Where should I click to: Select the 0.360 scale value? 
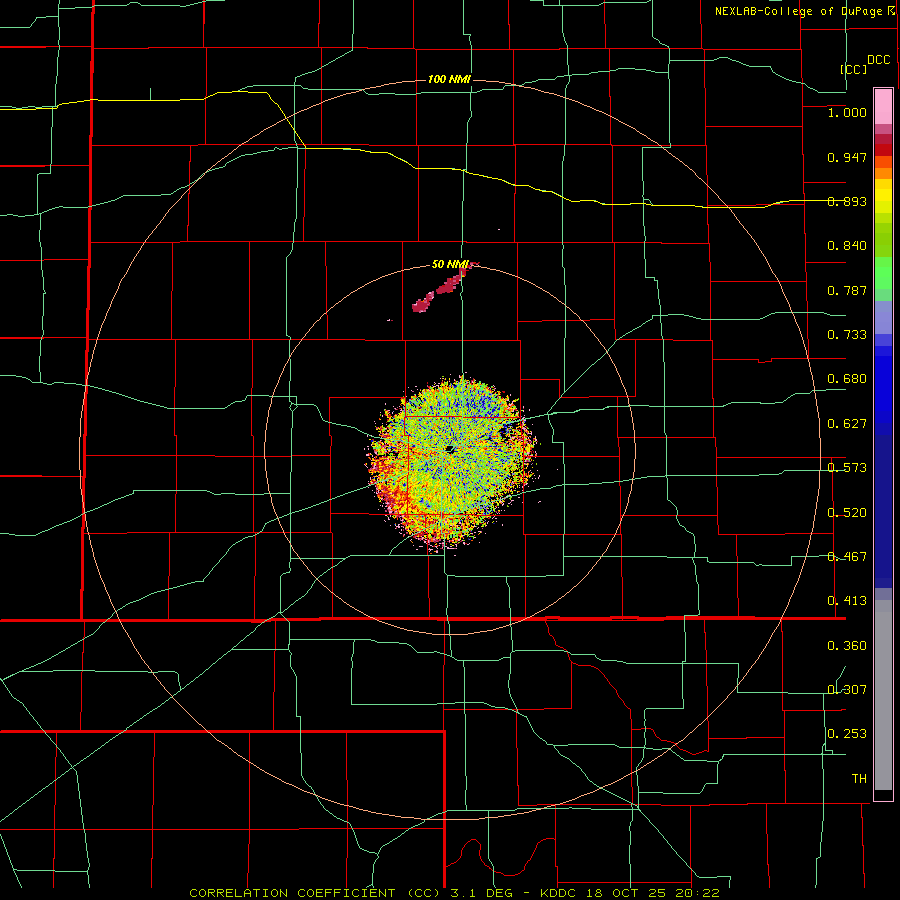(847, 646)
